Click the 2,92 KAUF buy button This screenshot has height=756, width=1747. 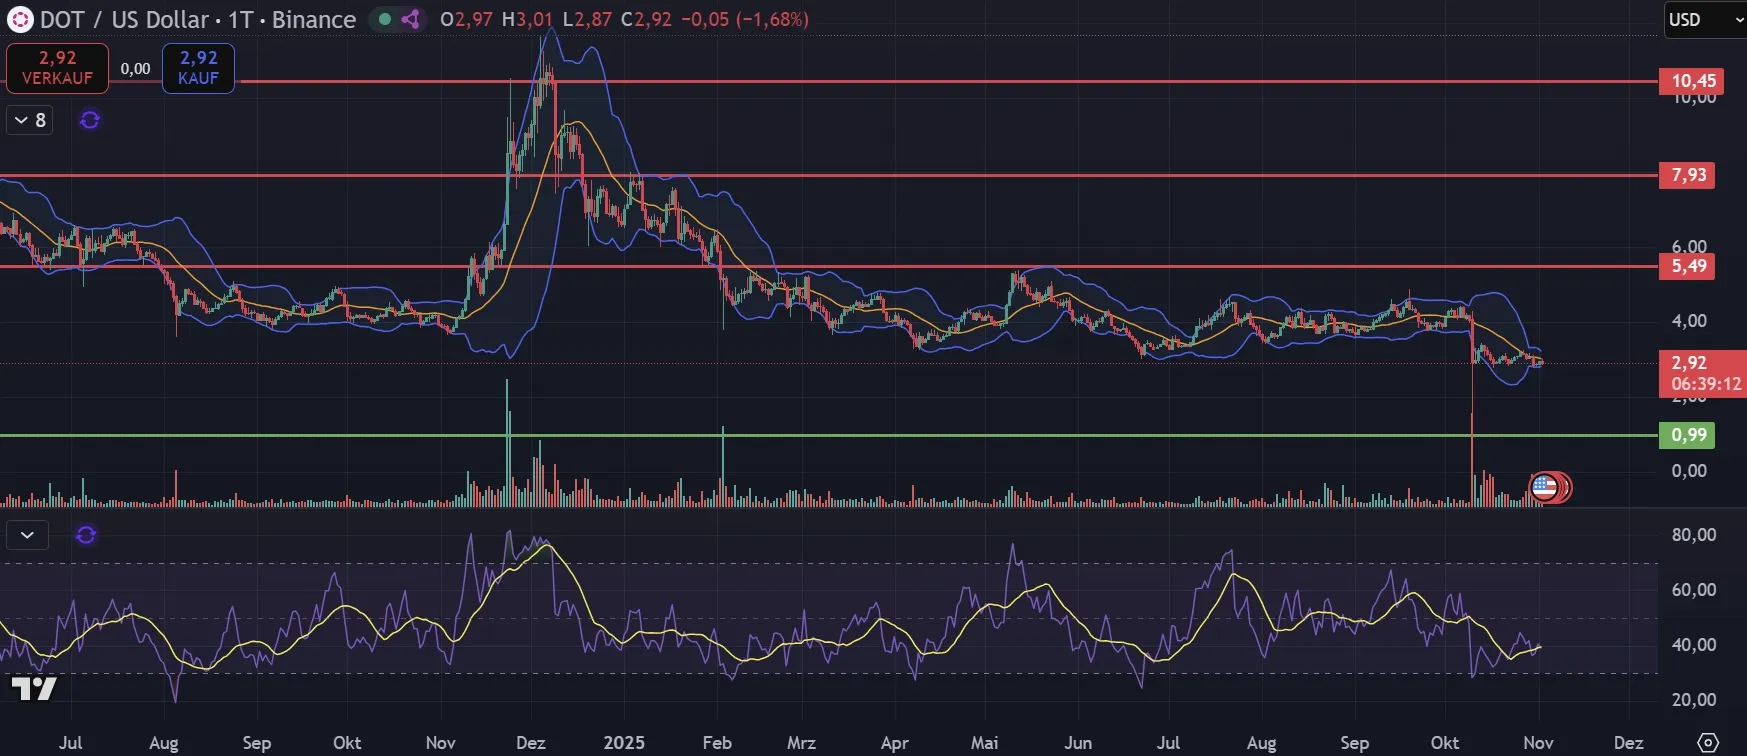coord(198,68)
